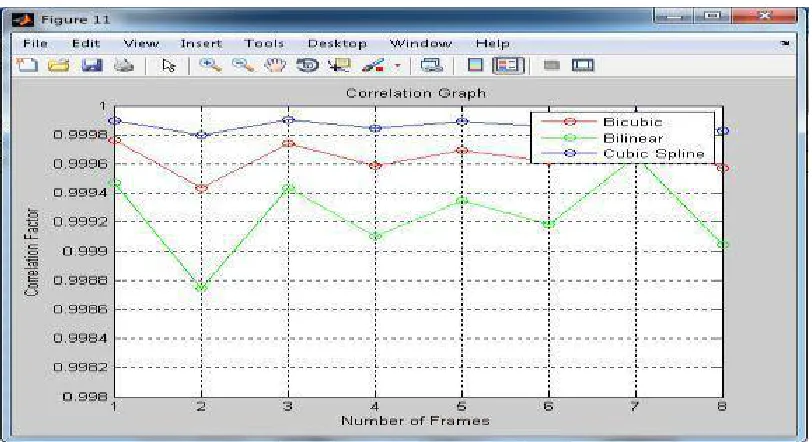
Task: Click the dock figure arrow in menu bar
Action: [x=786, y=44]
